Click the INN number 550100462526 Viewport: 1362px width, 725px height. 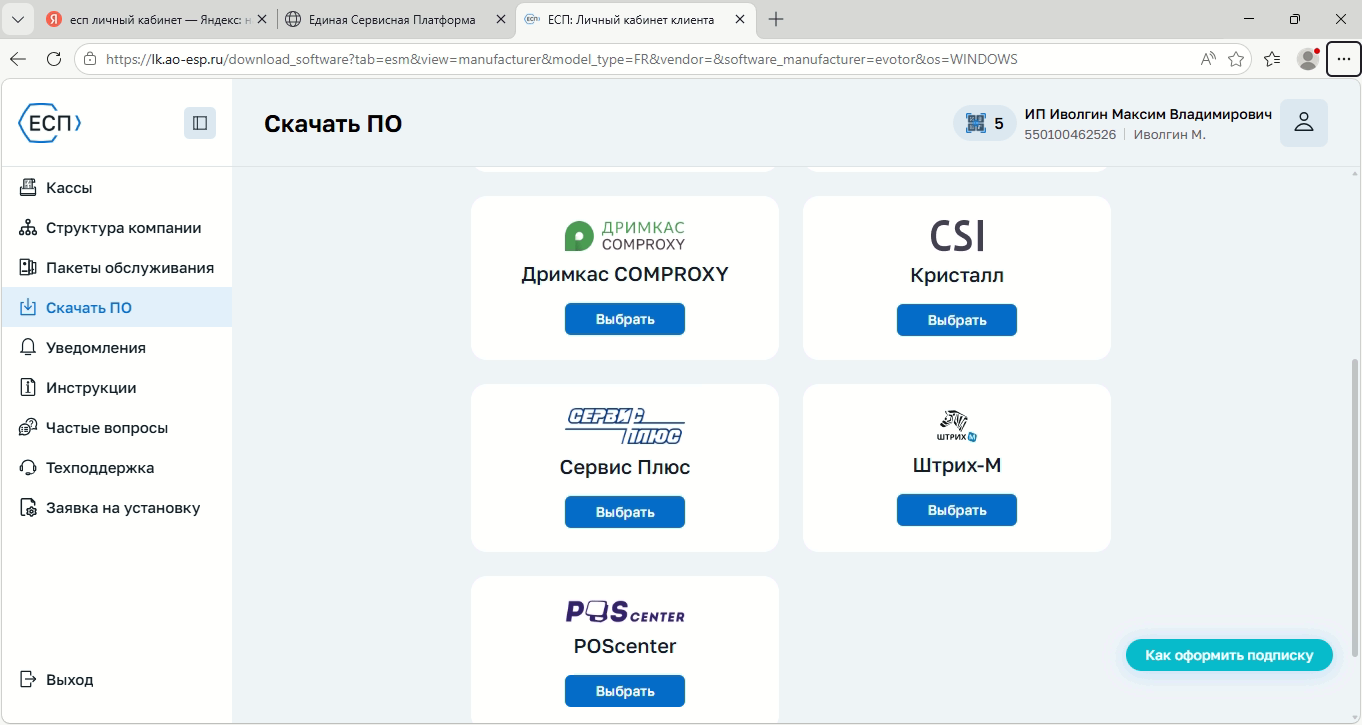(x=1070, y=135)
